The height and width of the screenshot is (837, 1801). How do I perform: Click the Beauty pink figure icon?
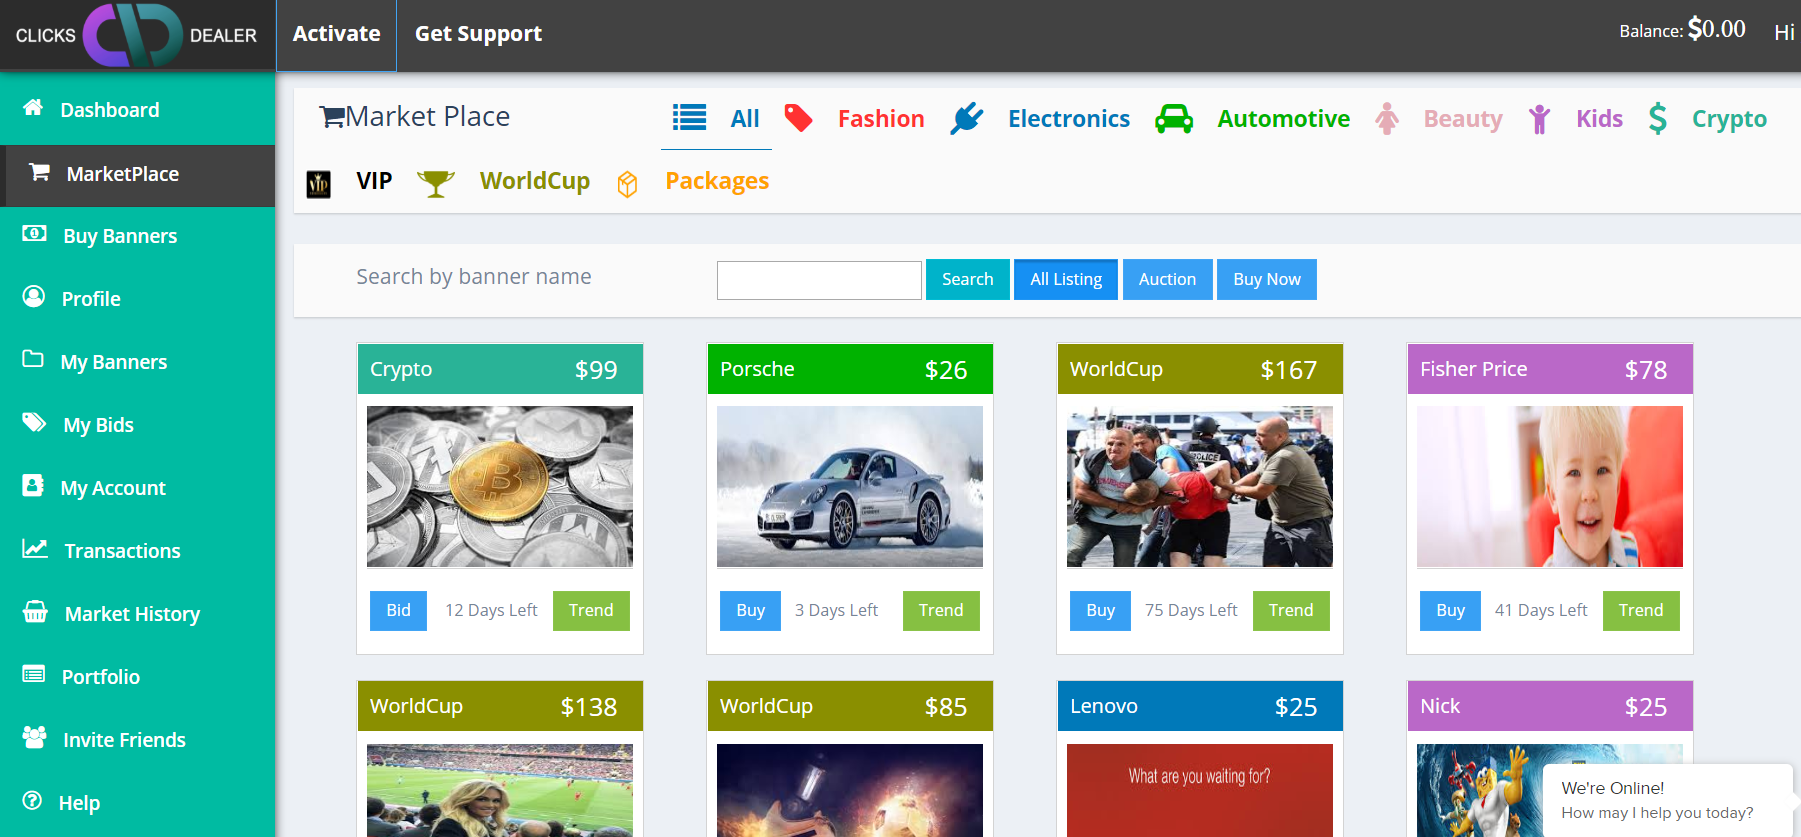coord(1387,119)
